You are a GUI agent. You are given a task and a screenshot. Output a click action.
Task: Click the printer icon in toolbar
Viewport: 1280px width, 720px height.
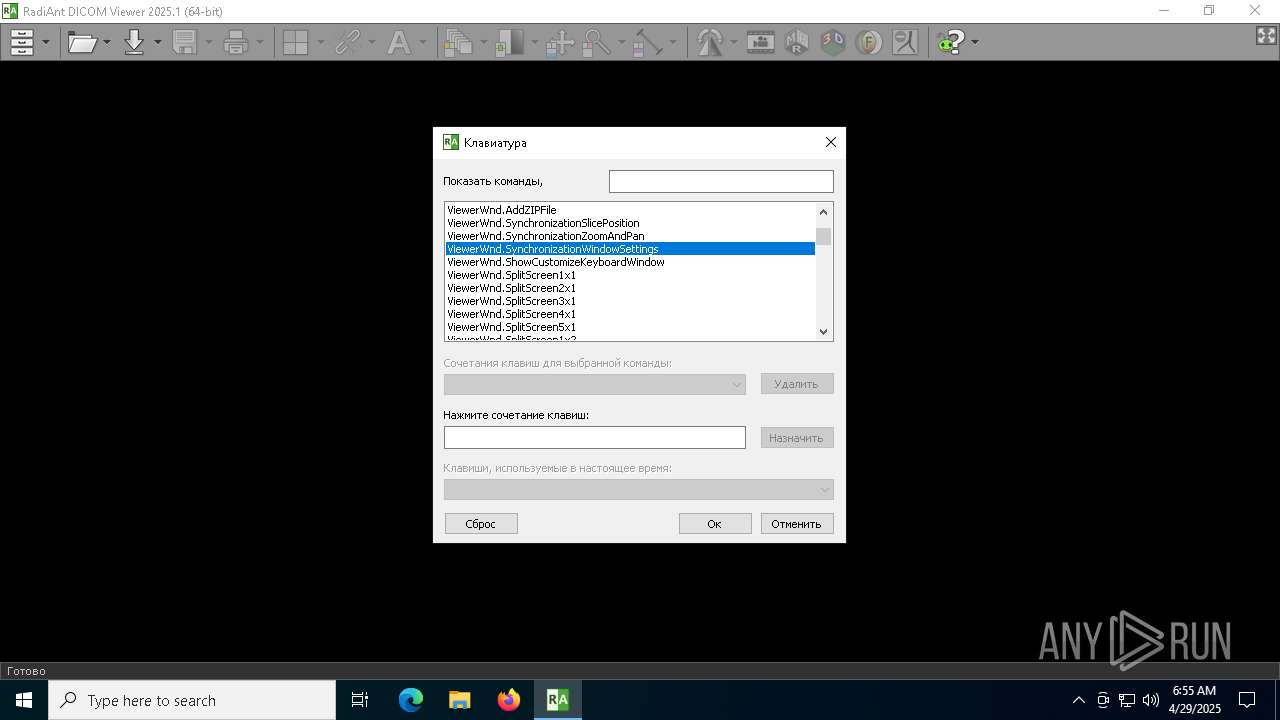(x=236, y=42)
